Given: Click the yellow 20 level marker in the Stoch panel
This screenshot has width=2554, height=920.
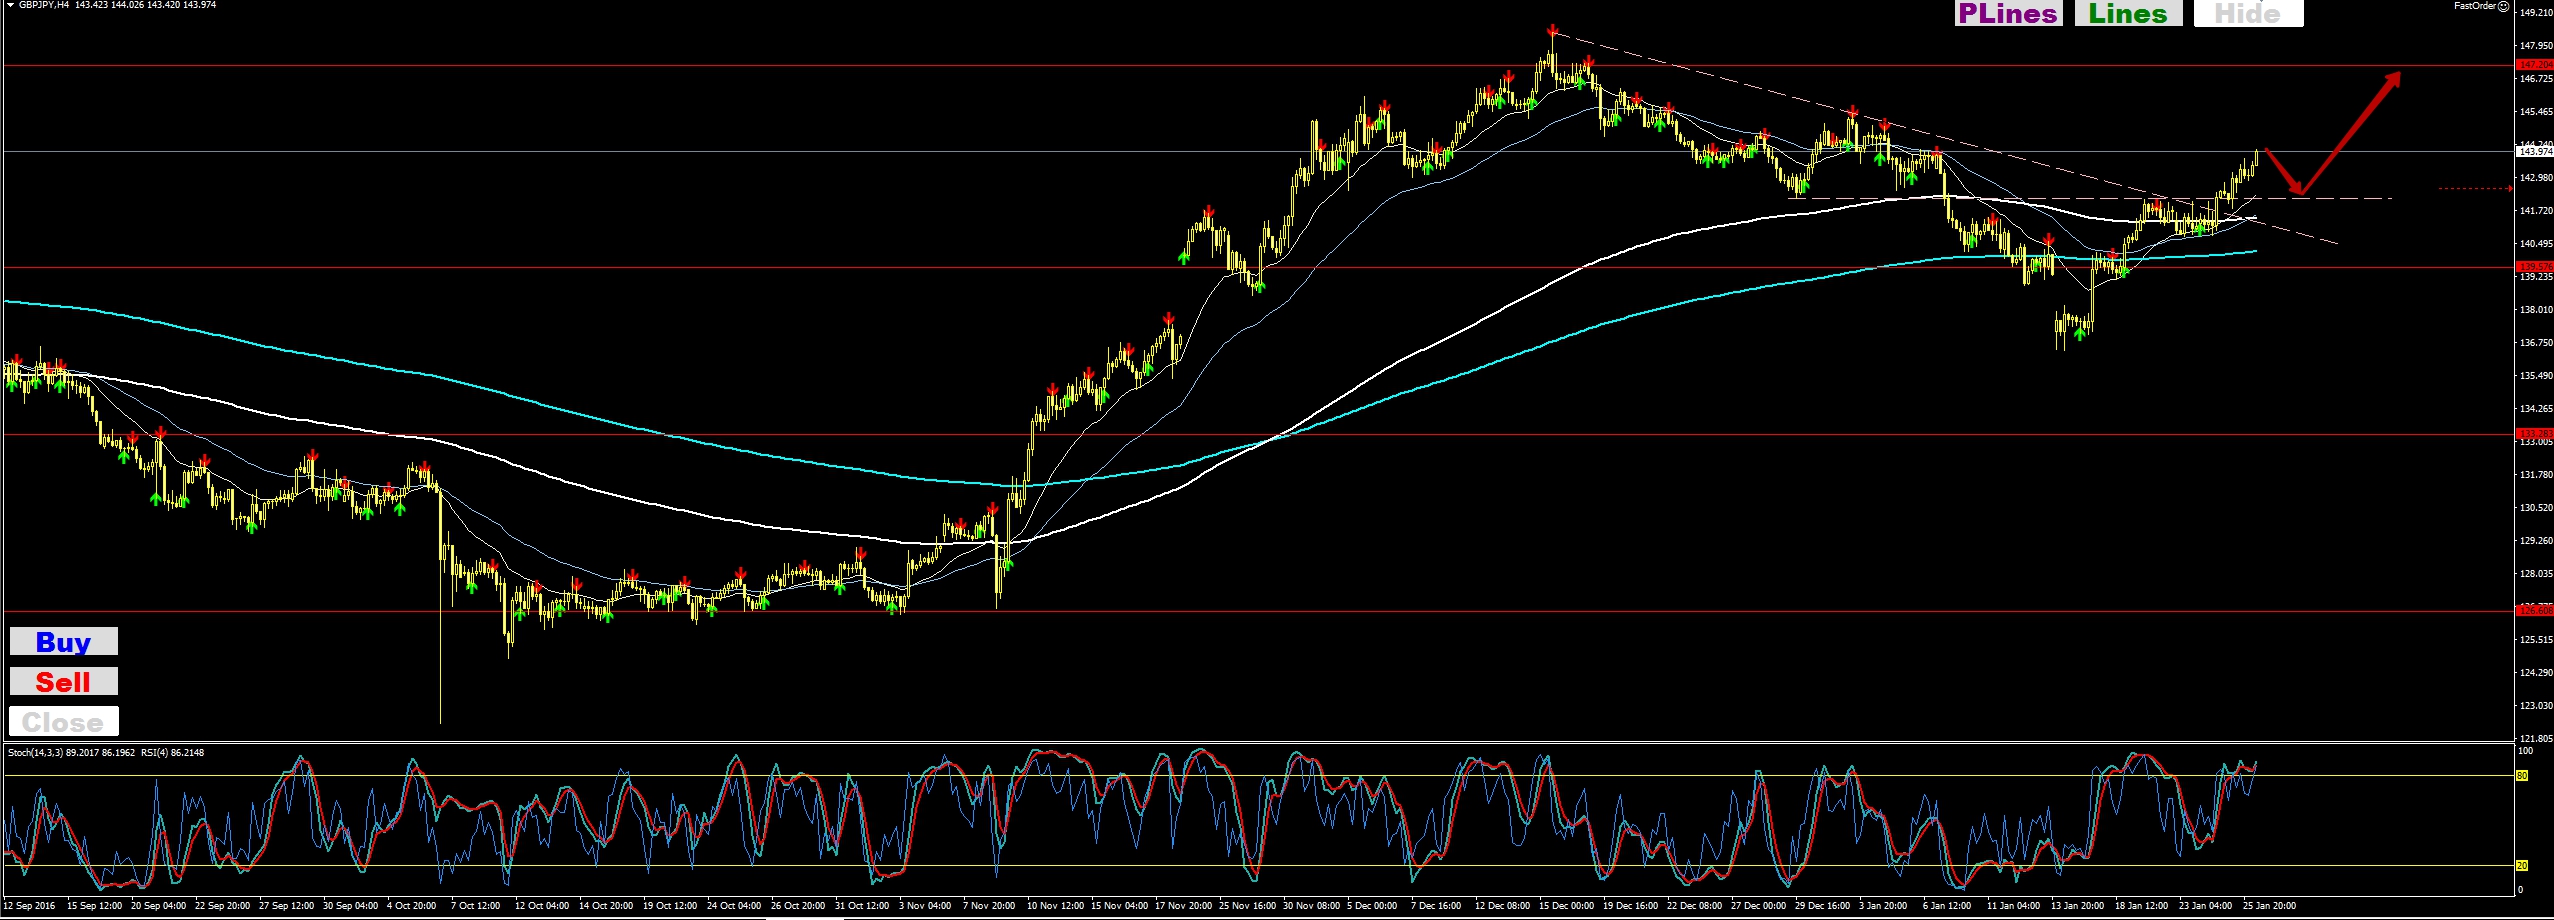Looking at the screenshot, I should pyautogui.click(x=2522, y=865).
